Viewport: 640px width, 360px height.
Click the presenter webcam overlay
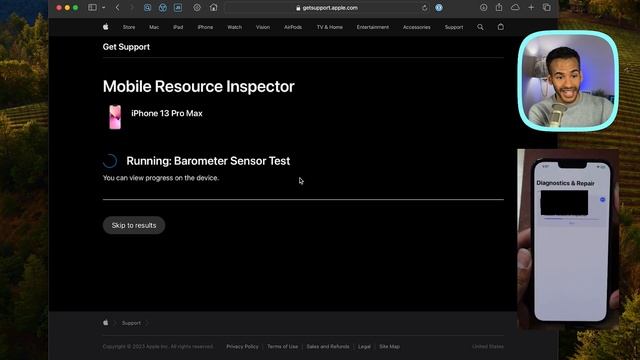(568, 81)
